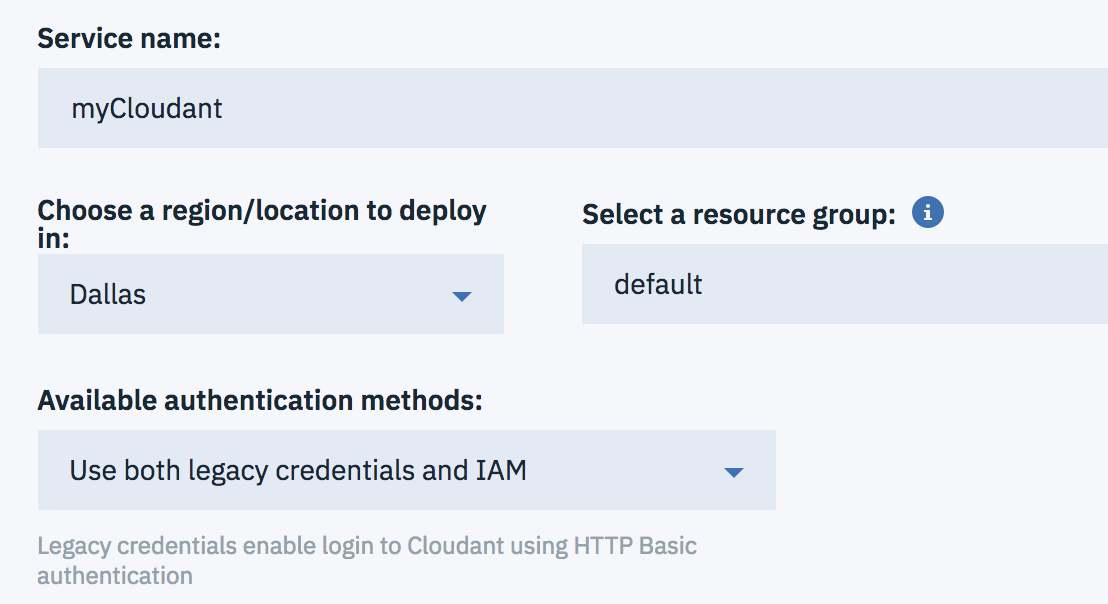
Task: Select the 'Dallas' text in region field
Action: [x=107, y=295]
